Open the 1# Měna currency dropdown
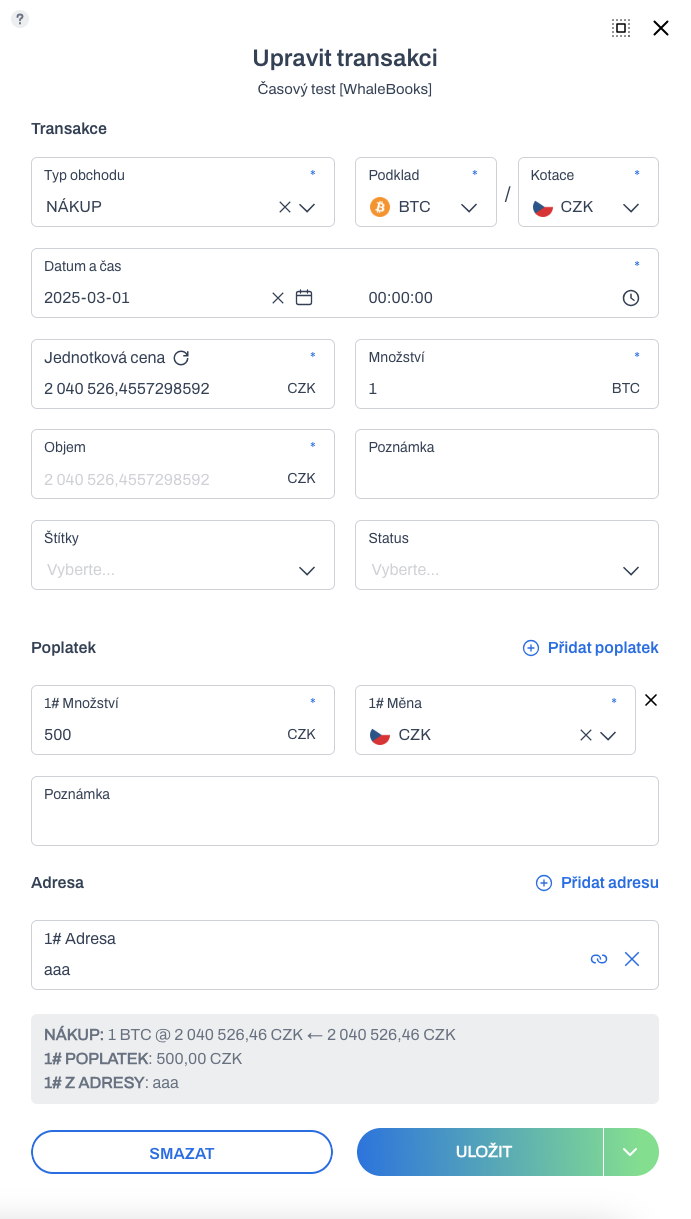Image resolution: width=691 pixels, height=1219 pixels. click(608, 735)
